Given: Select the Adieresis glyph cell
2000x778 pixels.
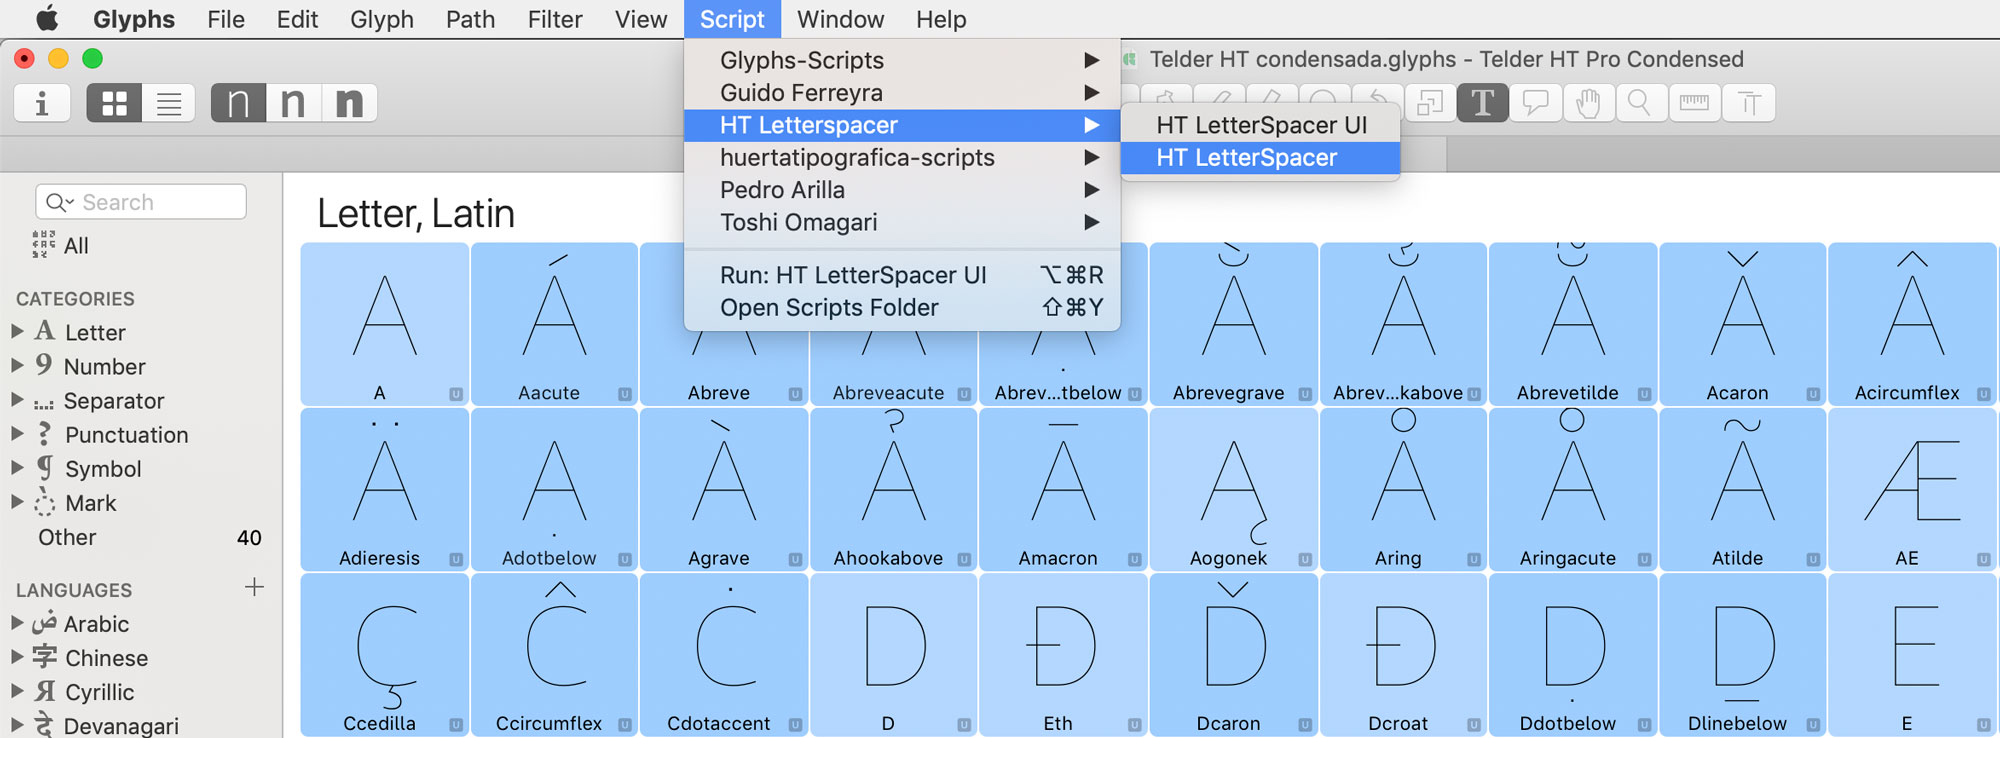Looking at the screenshot, I should click(x=384, y=489).
